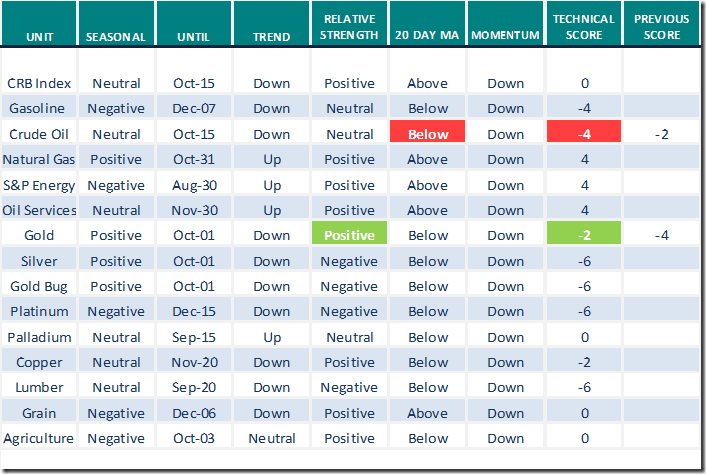Image resolution: width=706 pixels, height=474 pixels.
Task: Select the 20 DAY MA header
Action: (x=427, y=37)
